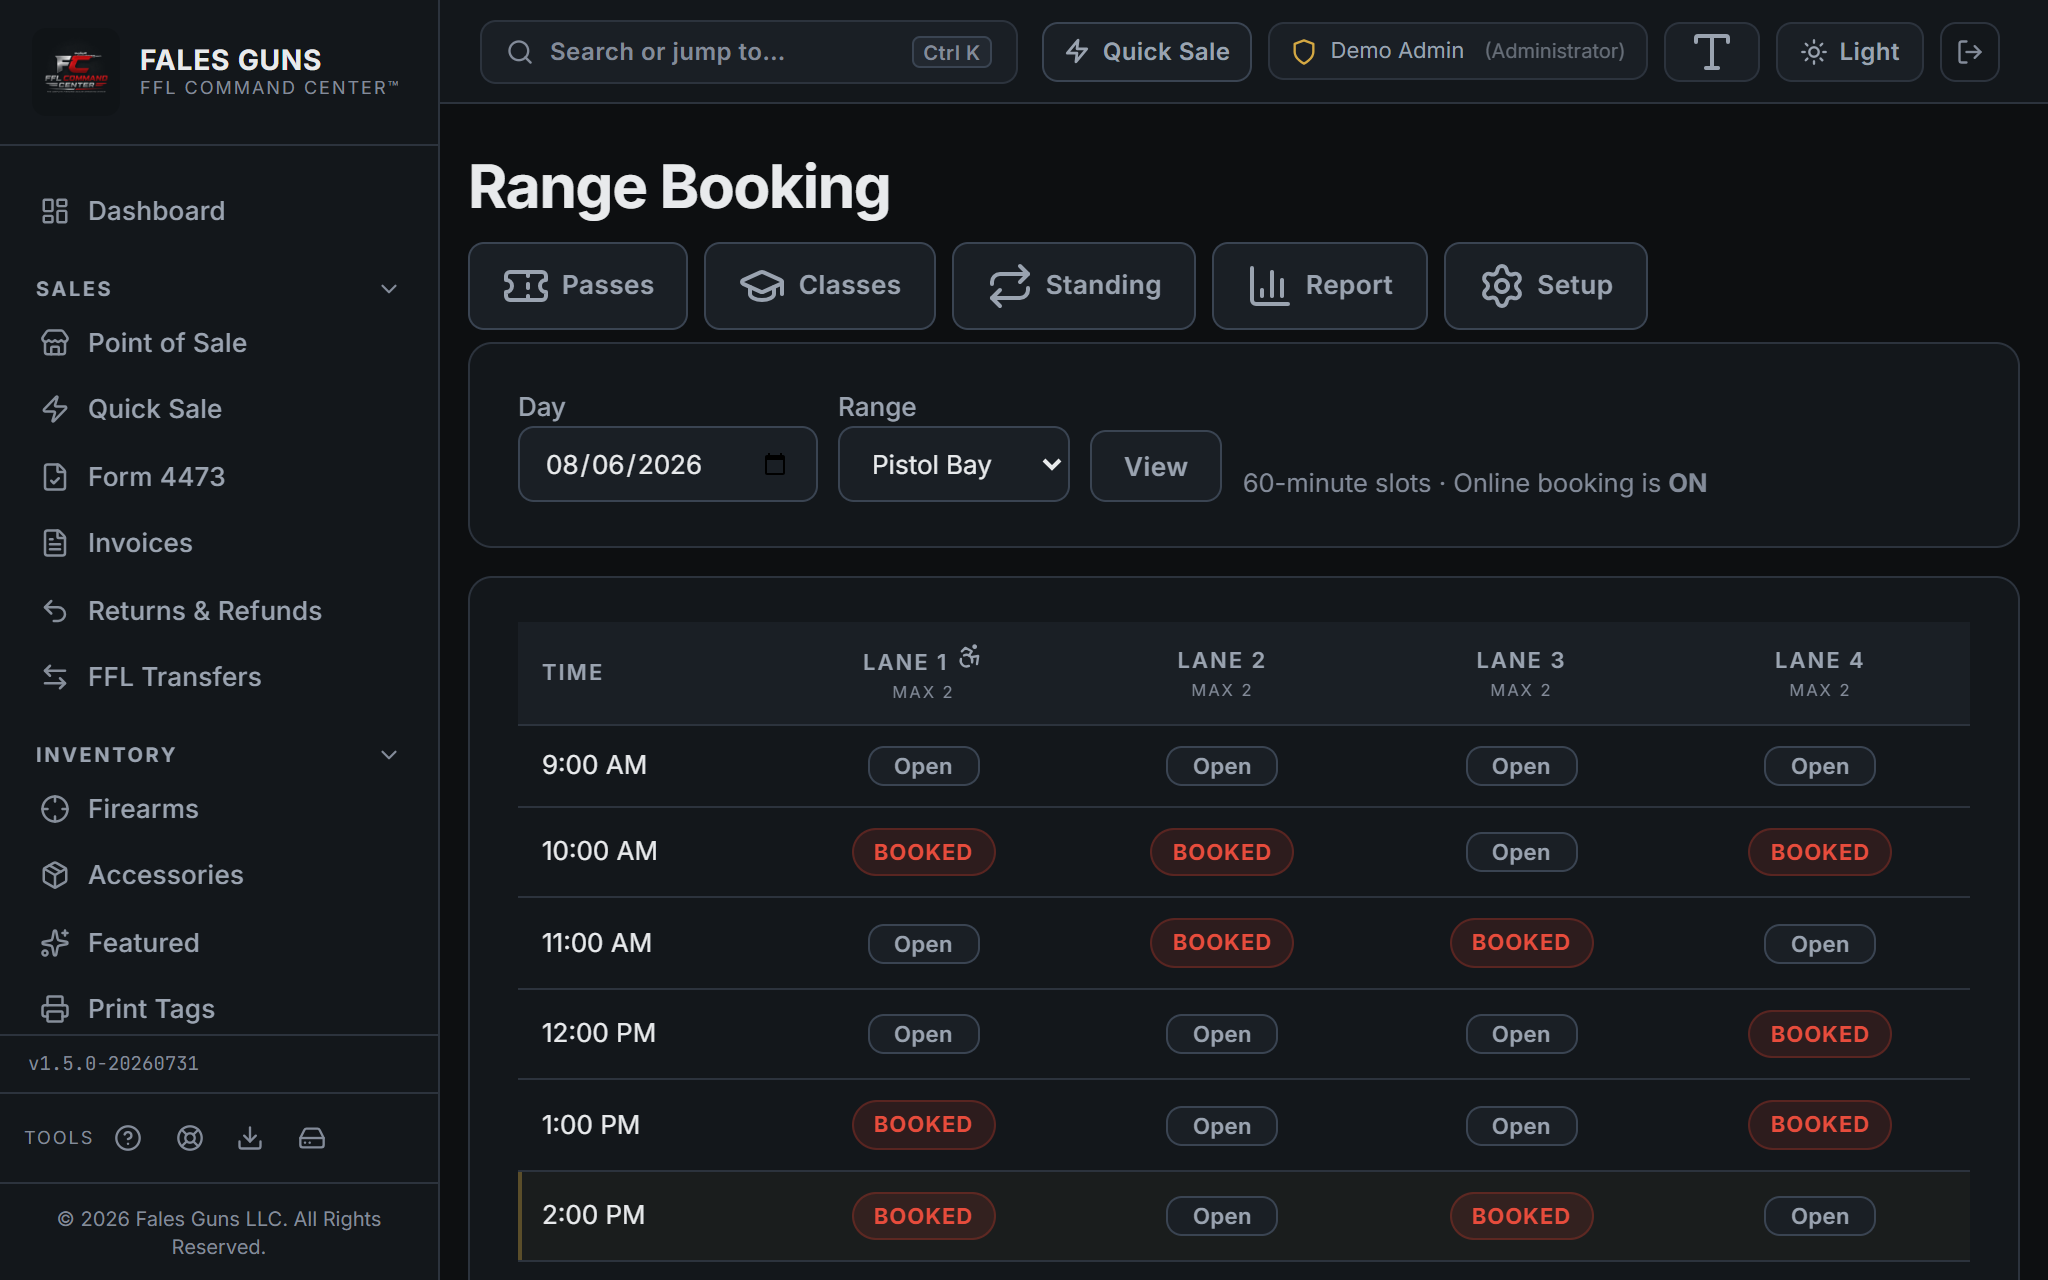2048x1280 pixels.
Task: Focus the Search or jump to field
Action: point(748,52)
